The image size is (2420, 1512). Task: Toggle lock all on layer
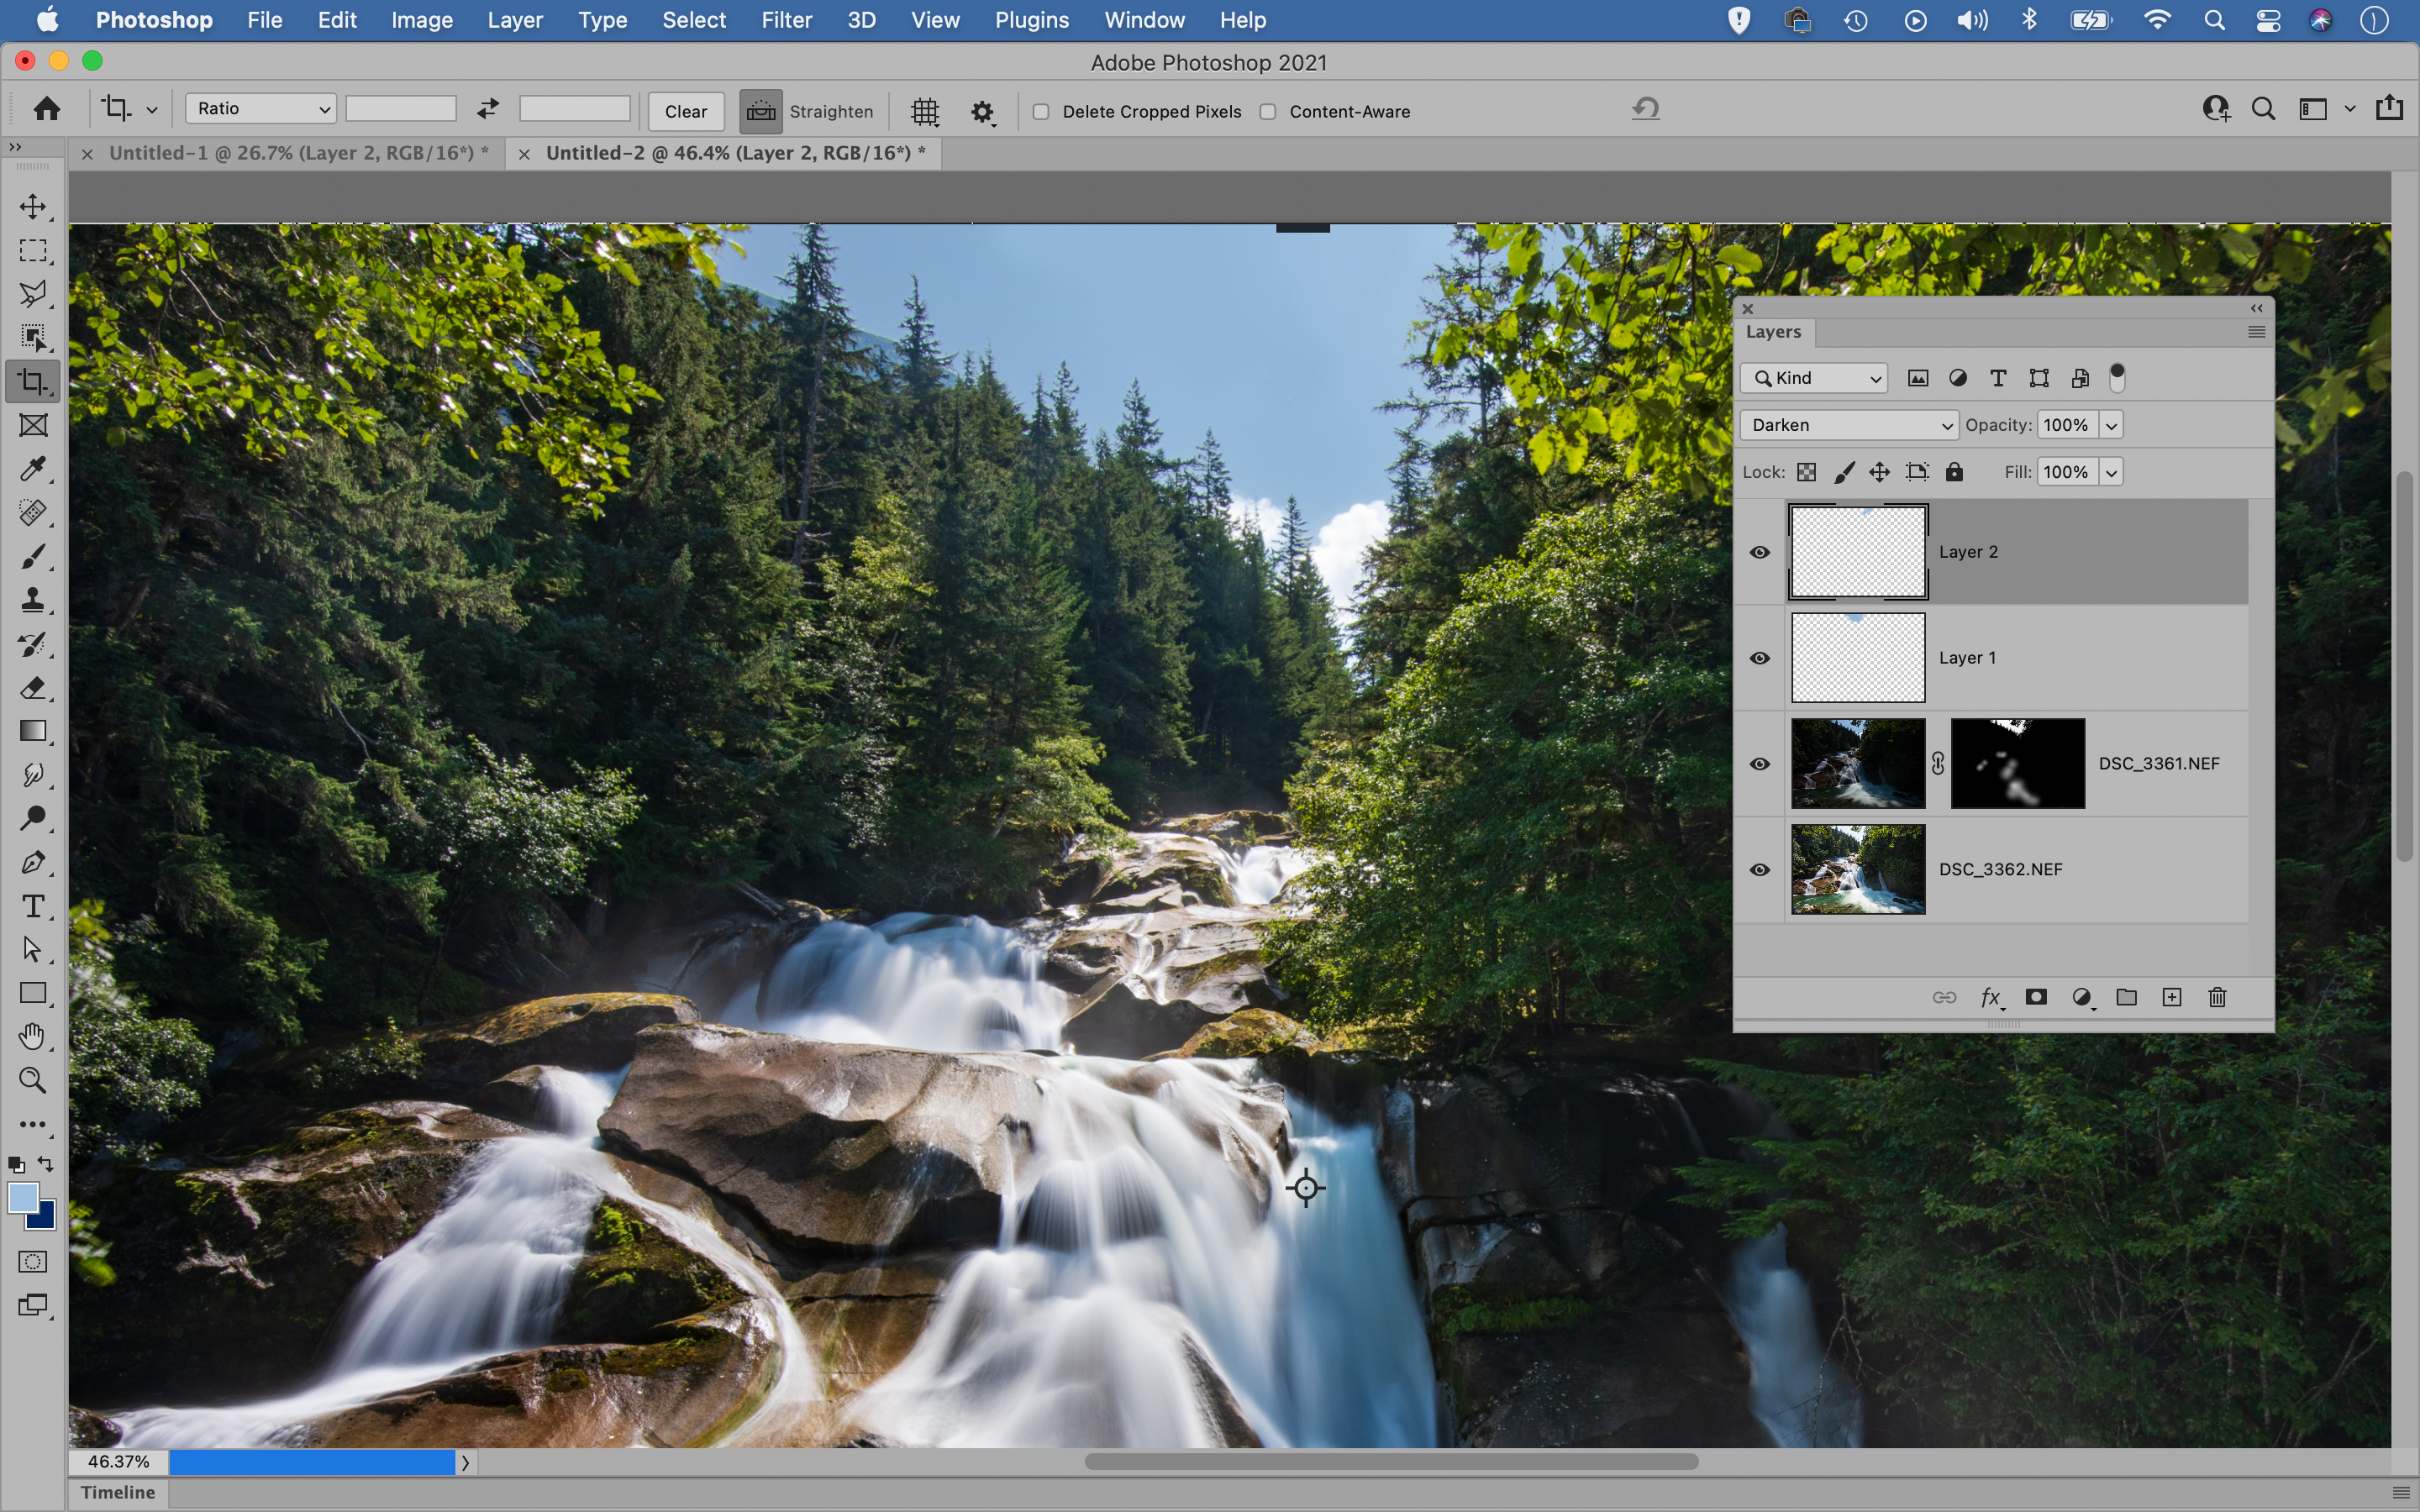tap(1955, 472)
